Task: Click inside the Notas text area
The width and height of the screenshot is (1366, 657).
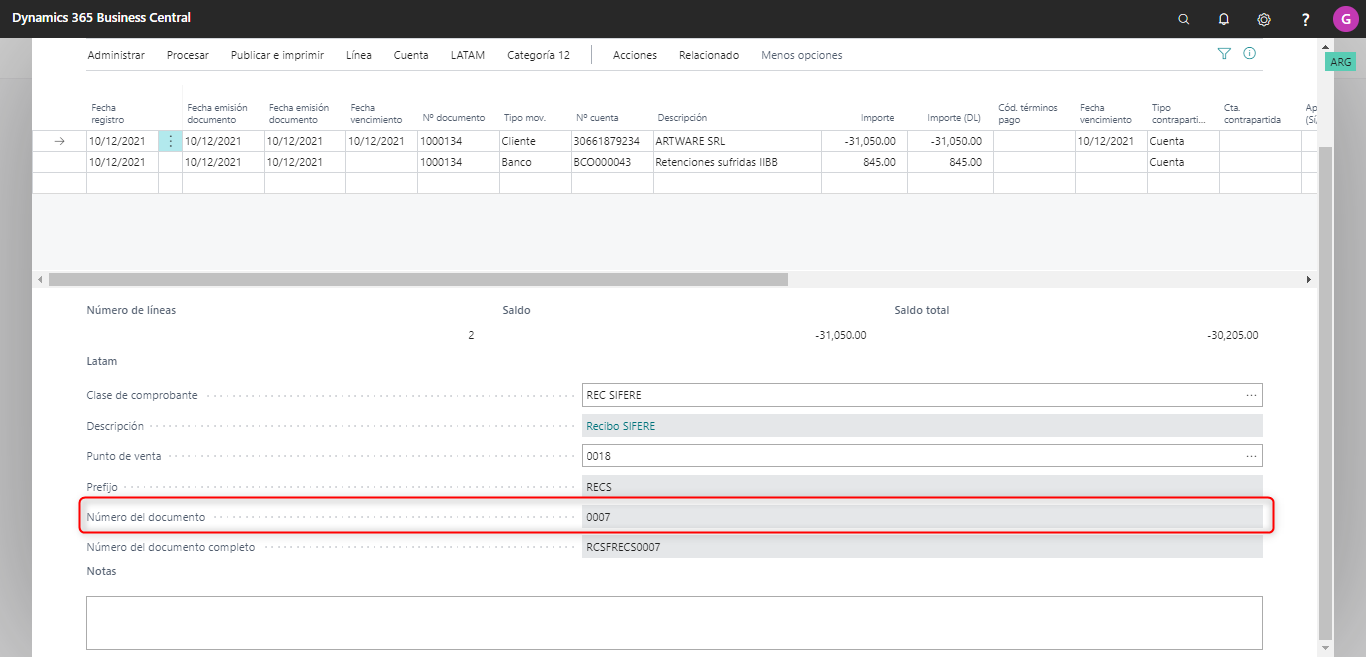Action: [x=674, y=623]
